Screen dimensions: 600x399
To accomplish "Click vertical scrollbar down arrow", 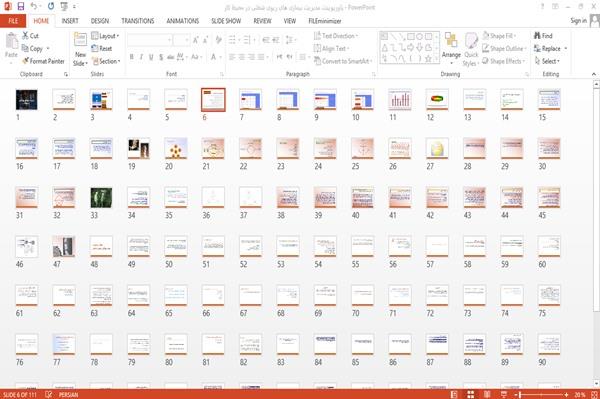I will (x=596, y=383).
